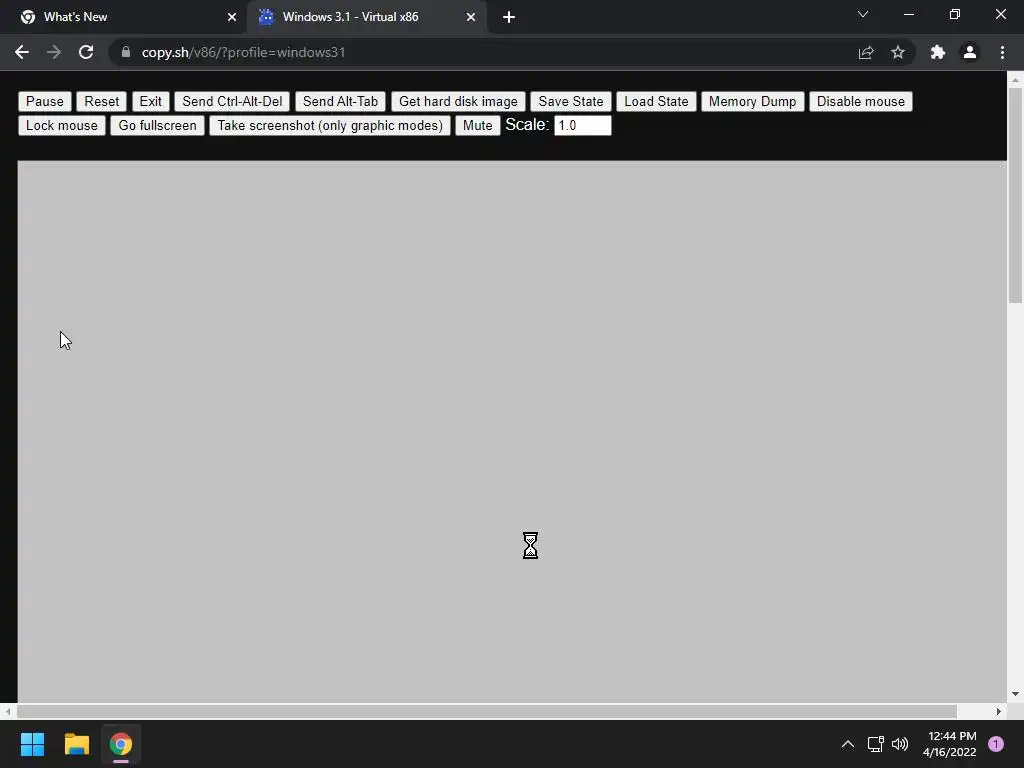
Task: Click Go fullscreen
Action: (157, 125)
